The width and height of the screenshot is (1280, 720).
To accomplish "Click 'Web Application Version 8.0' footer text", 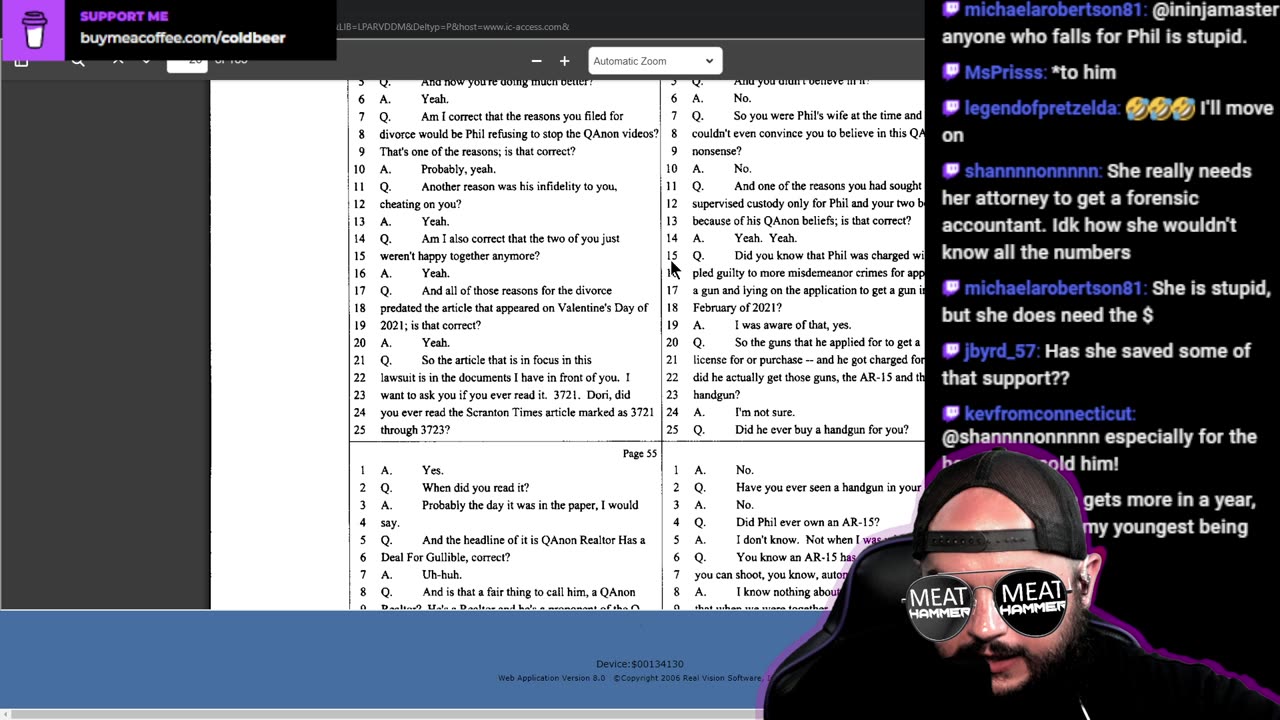I will (552, 678).
